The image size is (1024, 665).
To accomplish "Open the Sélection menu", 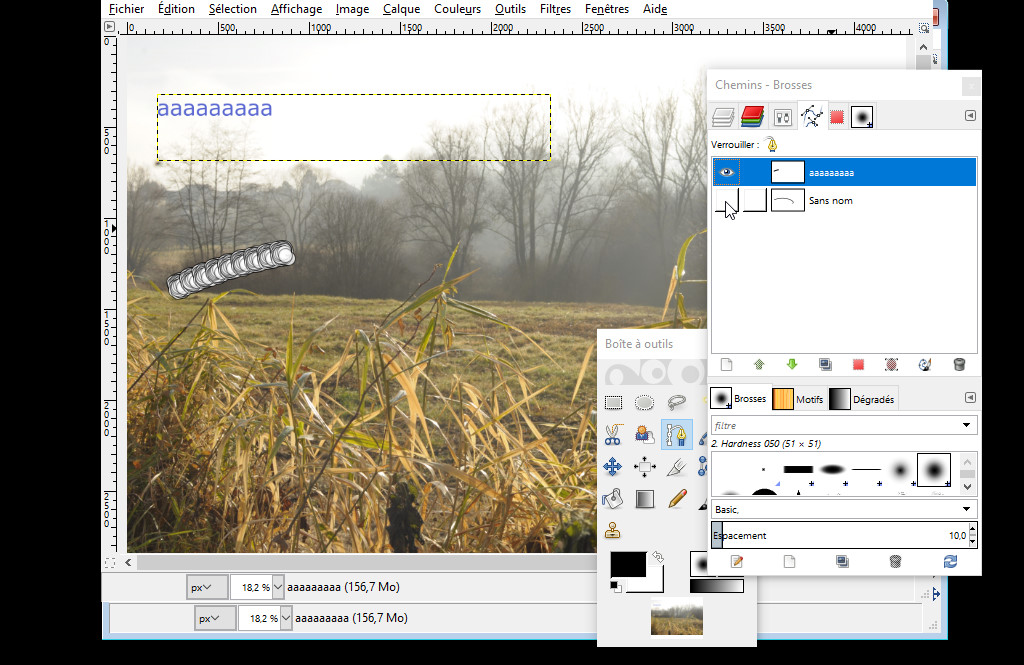I will 232,9.
